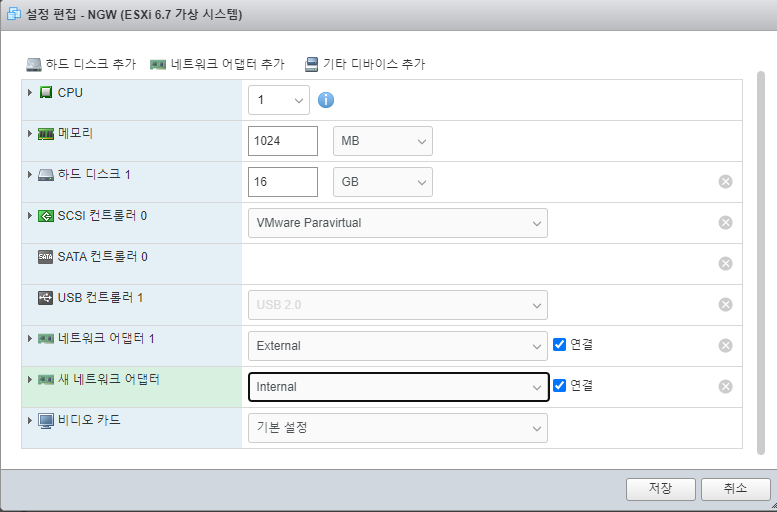Click the hard disk 1 drive icon
The image size is (777, 512).
point(46,175)
